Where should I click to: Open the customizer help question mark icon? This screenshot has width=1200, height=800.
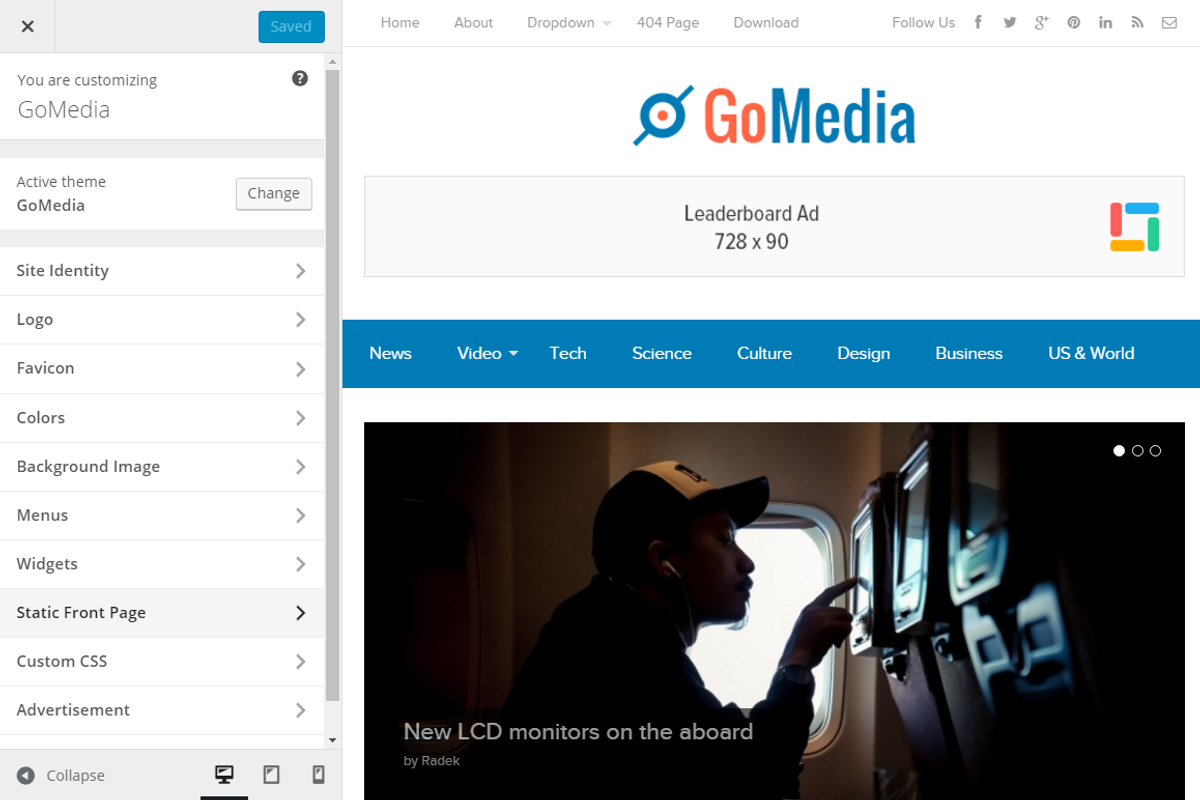pos(300,78)
